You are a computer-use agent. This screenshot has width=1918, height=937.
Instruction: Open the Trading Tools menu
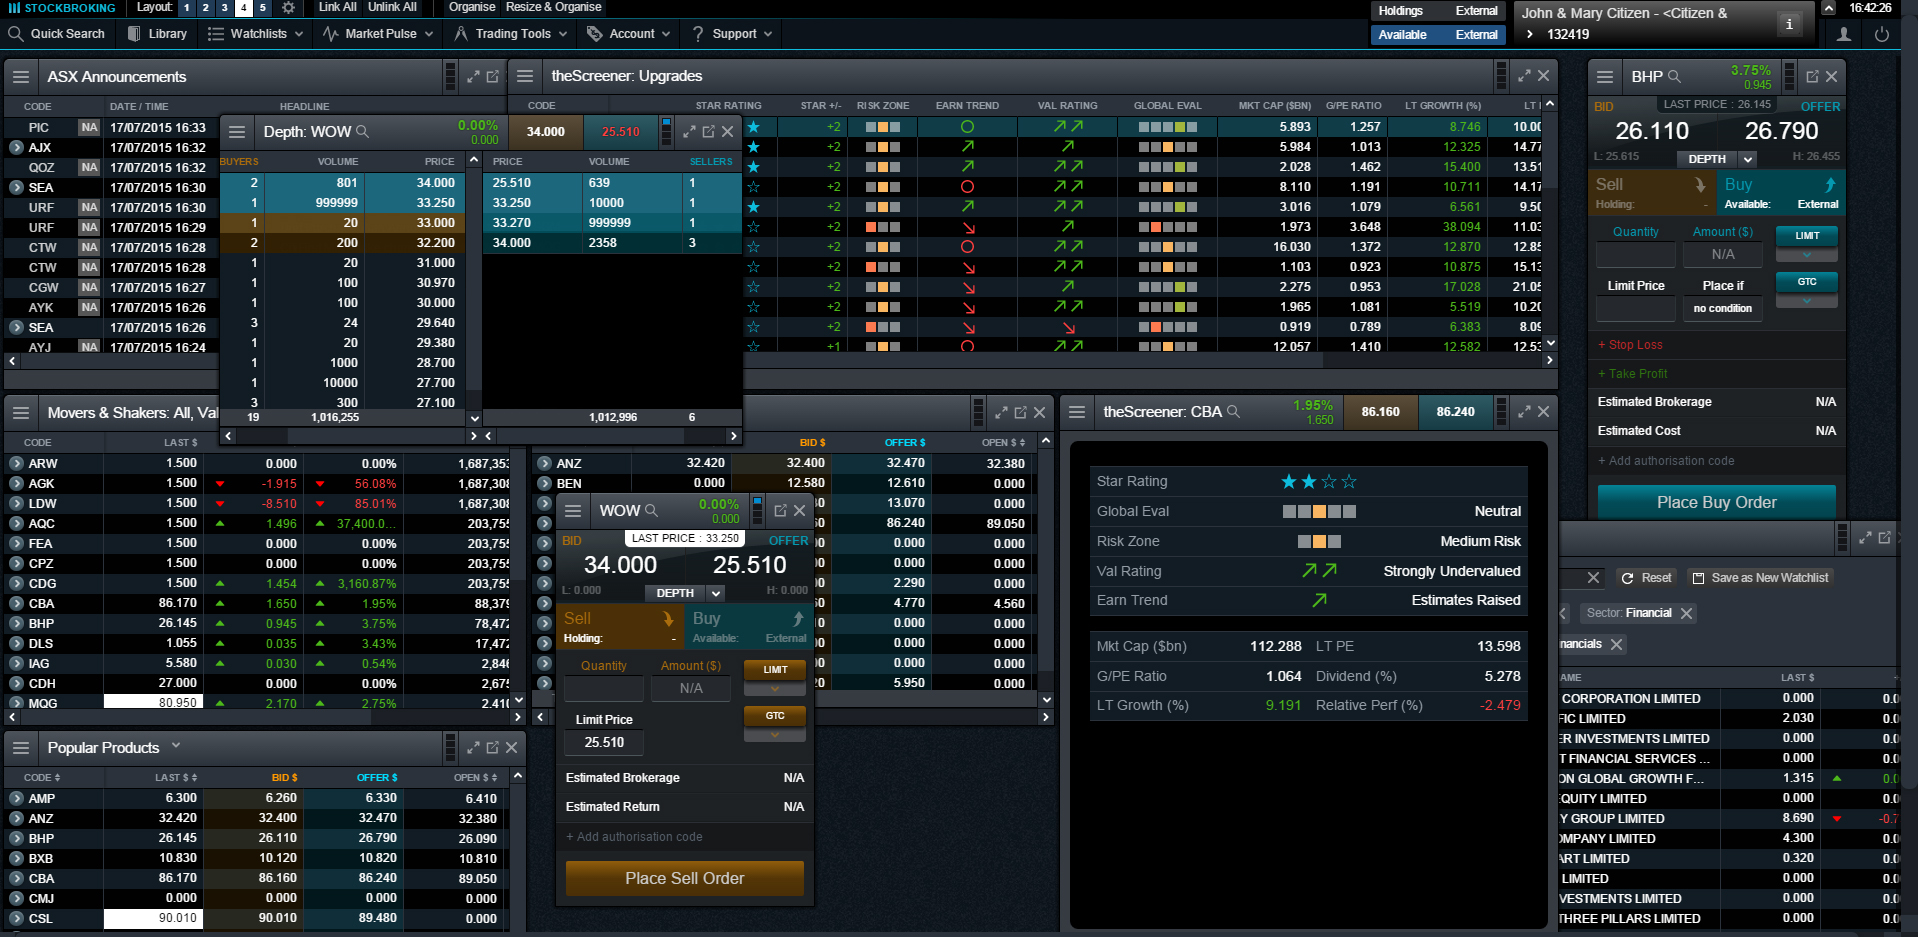click(x=511, y=34)
